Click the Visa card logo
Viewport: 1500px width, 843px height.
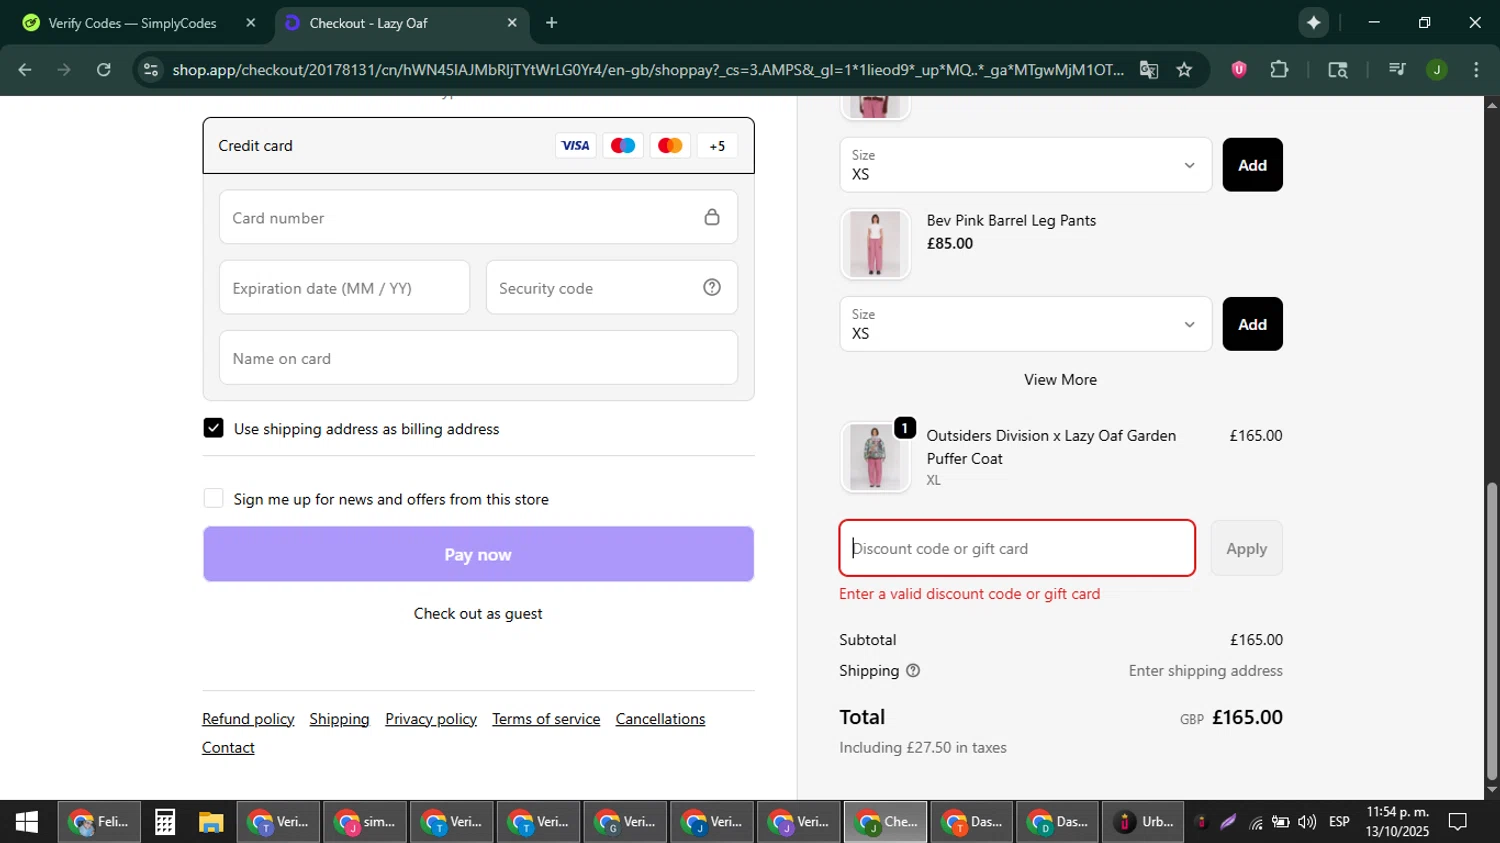pyautogui.click(x=575, y=146)
